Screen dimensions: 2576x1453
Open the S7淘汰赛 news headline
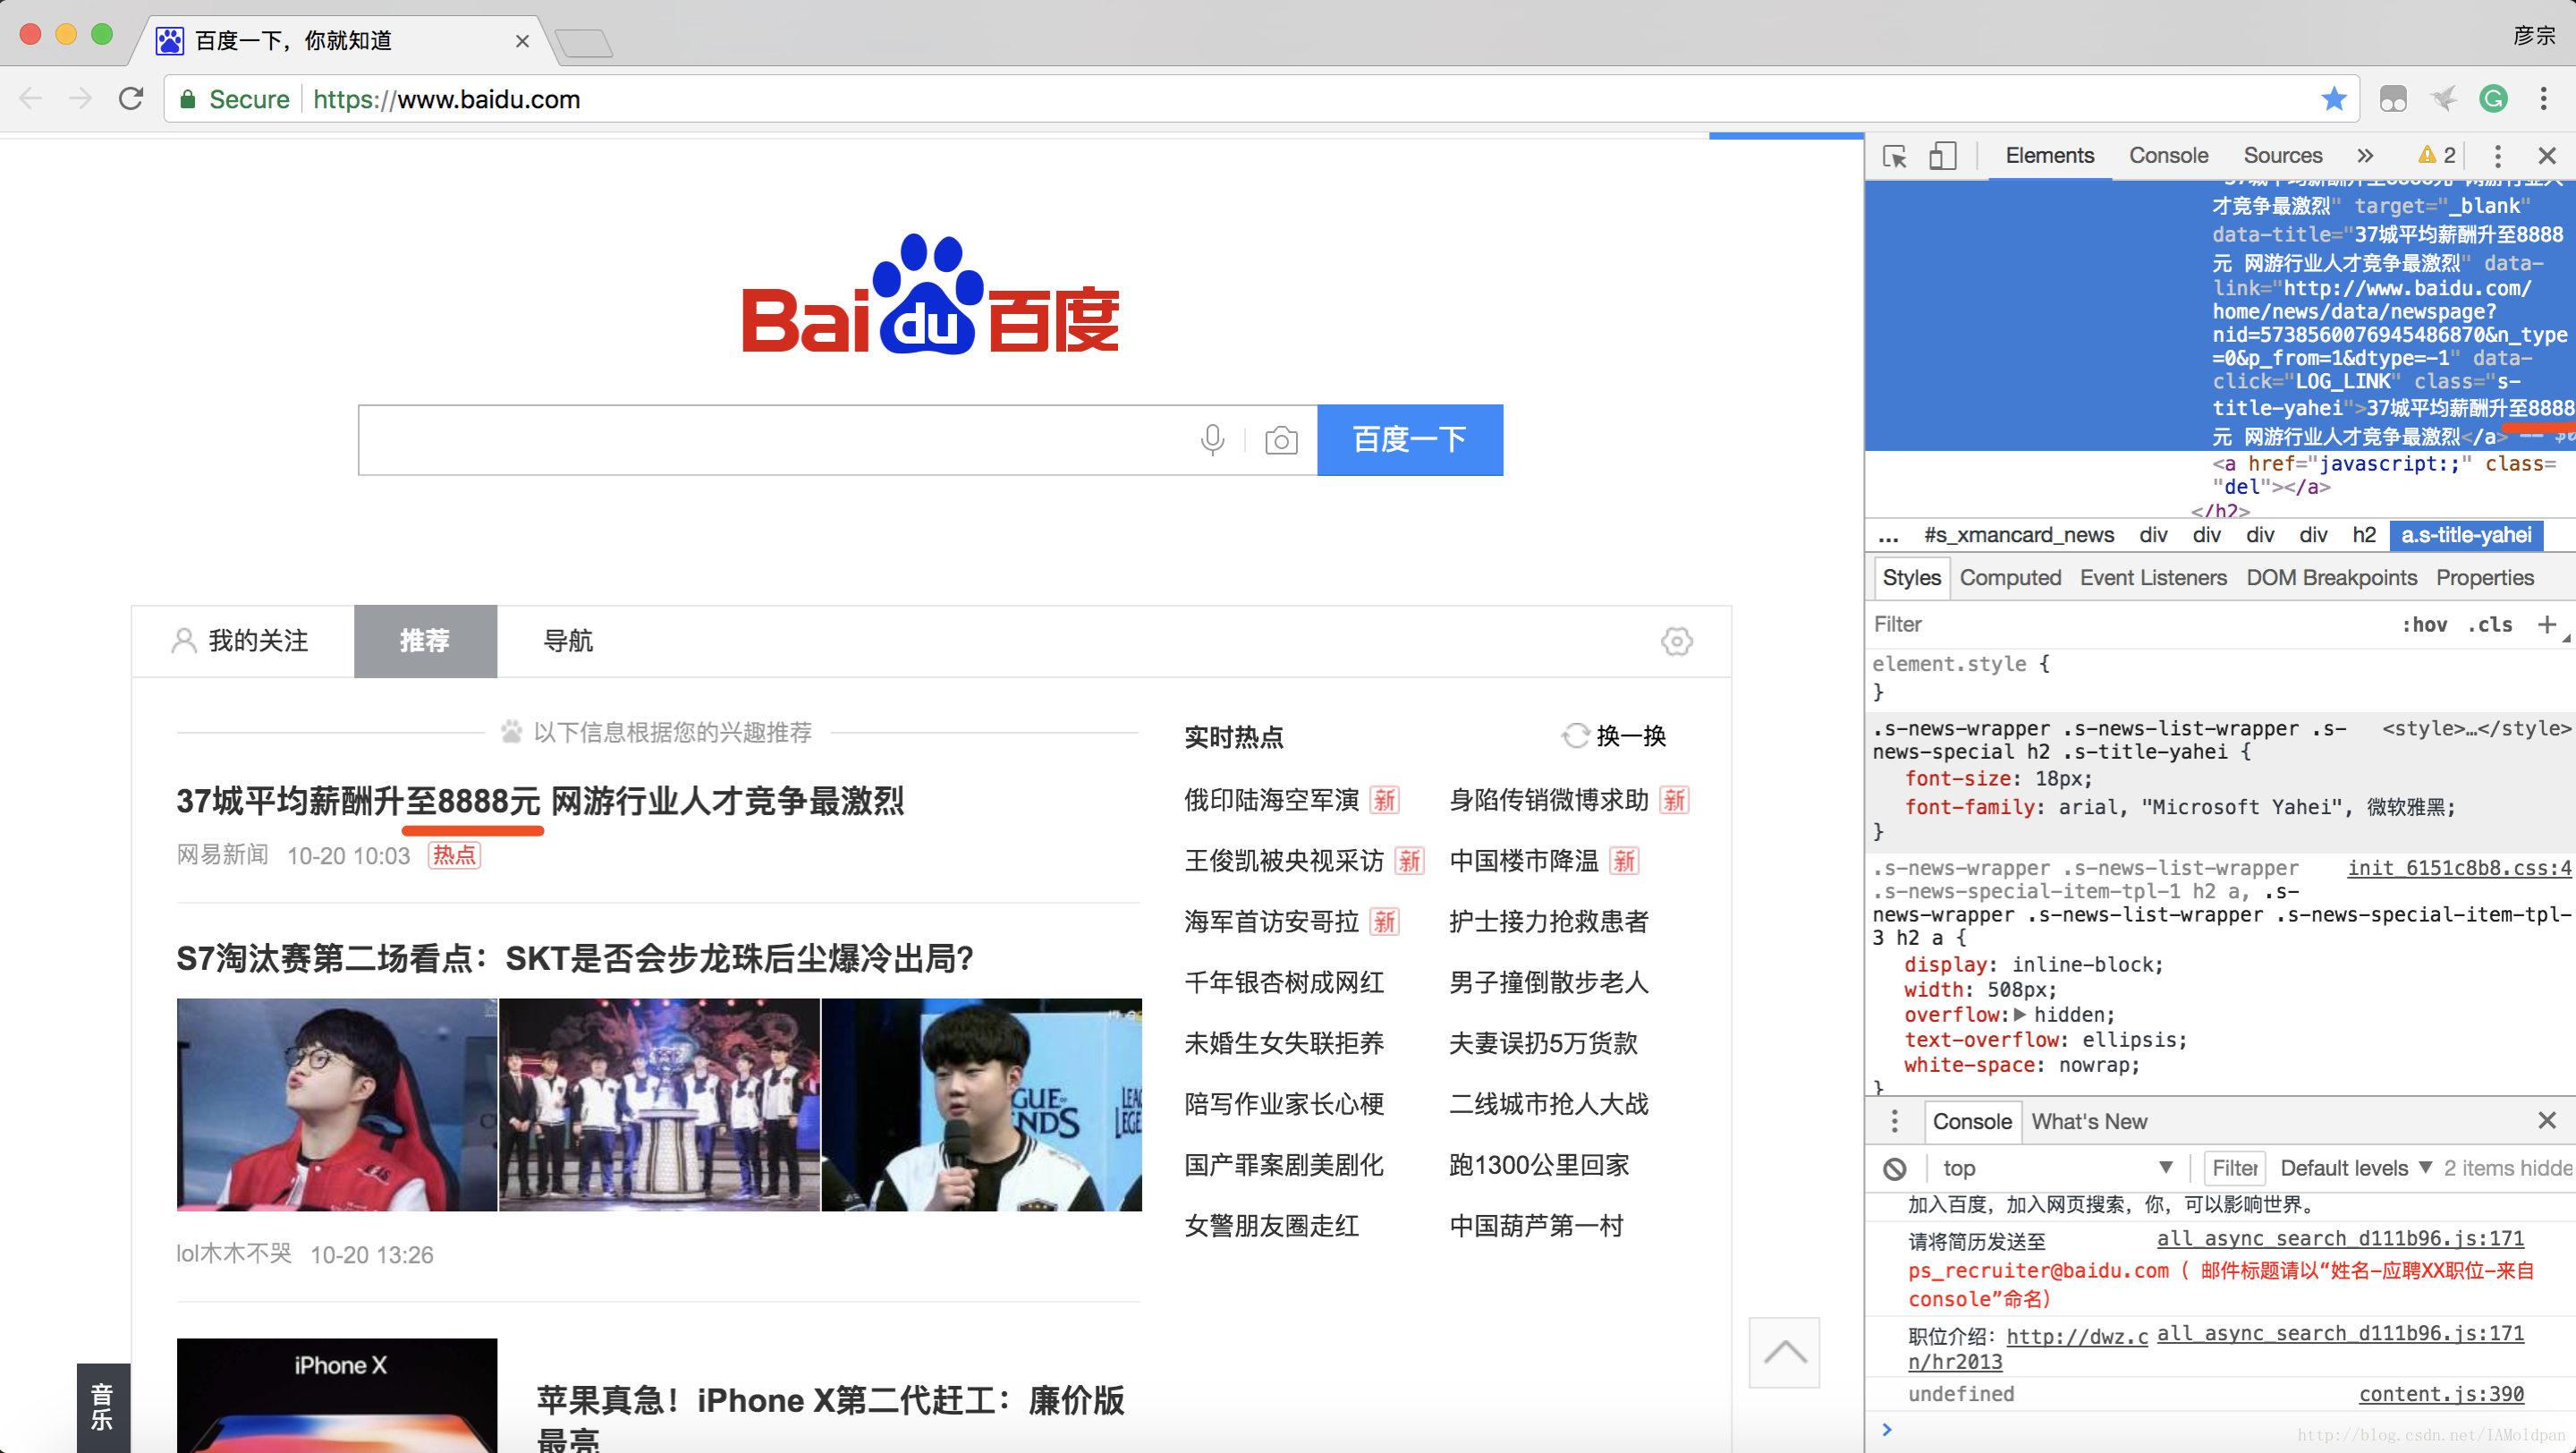coord(575,959)
